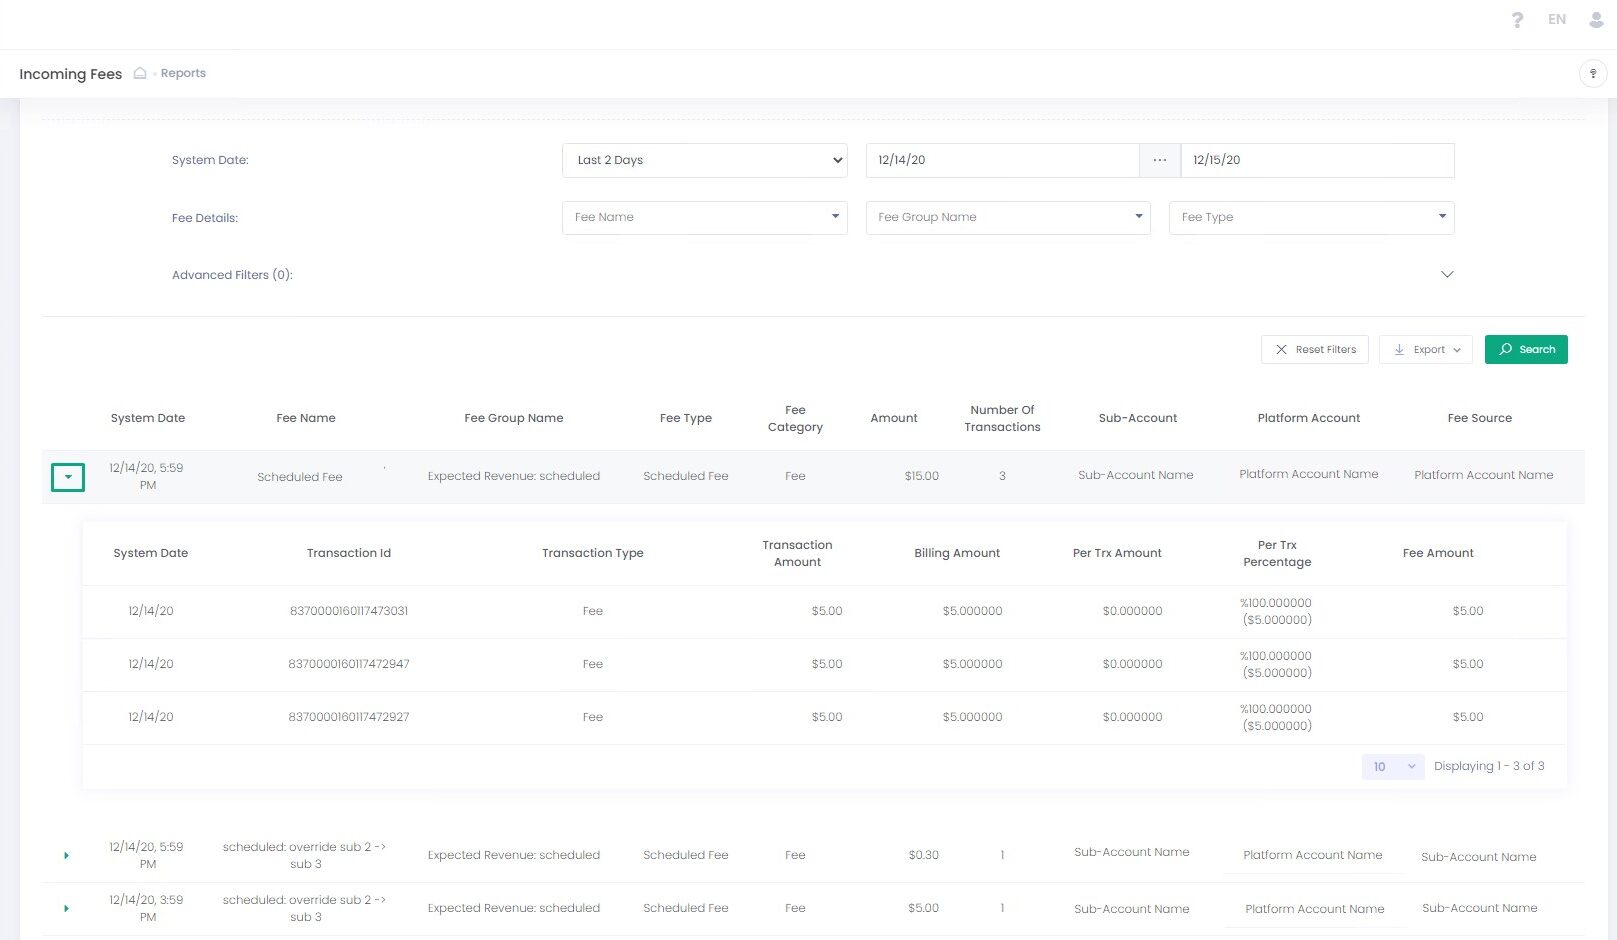This screenshot has width=1617, height=940.
Task: Click the round help icon beside page header
Action: coord(1592,73)
